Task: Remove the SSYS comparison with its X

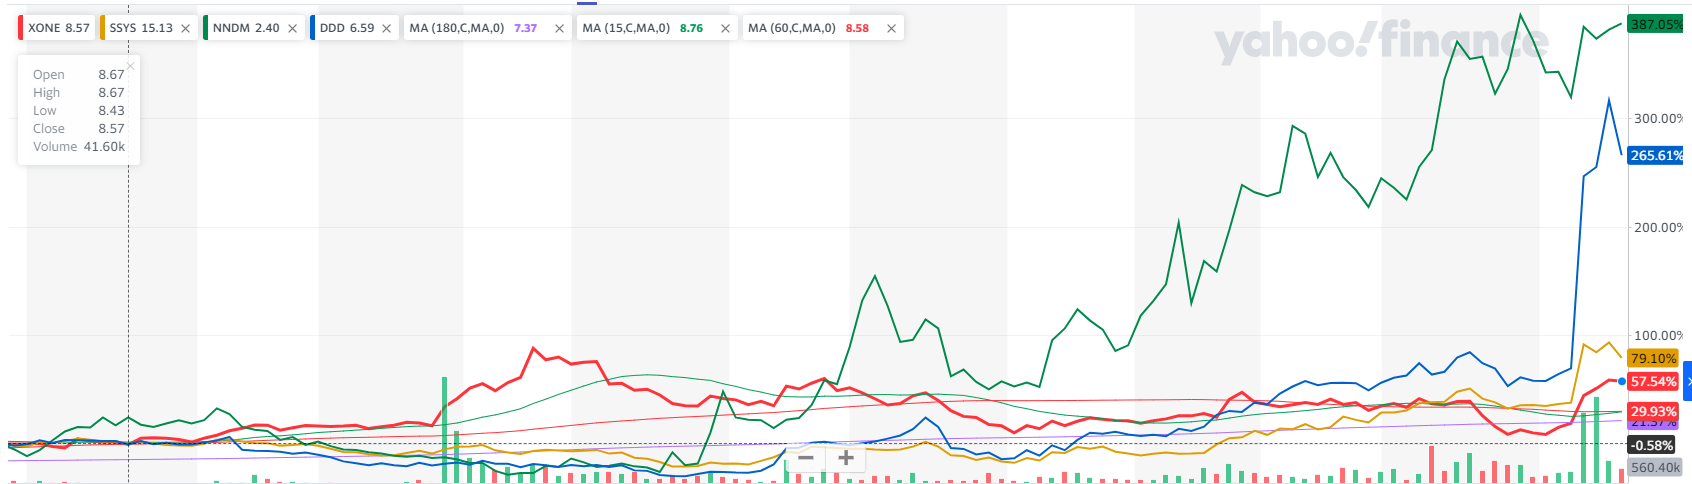Action: (x=185, y=28)
